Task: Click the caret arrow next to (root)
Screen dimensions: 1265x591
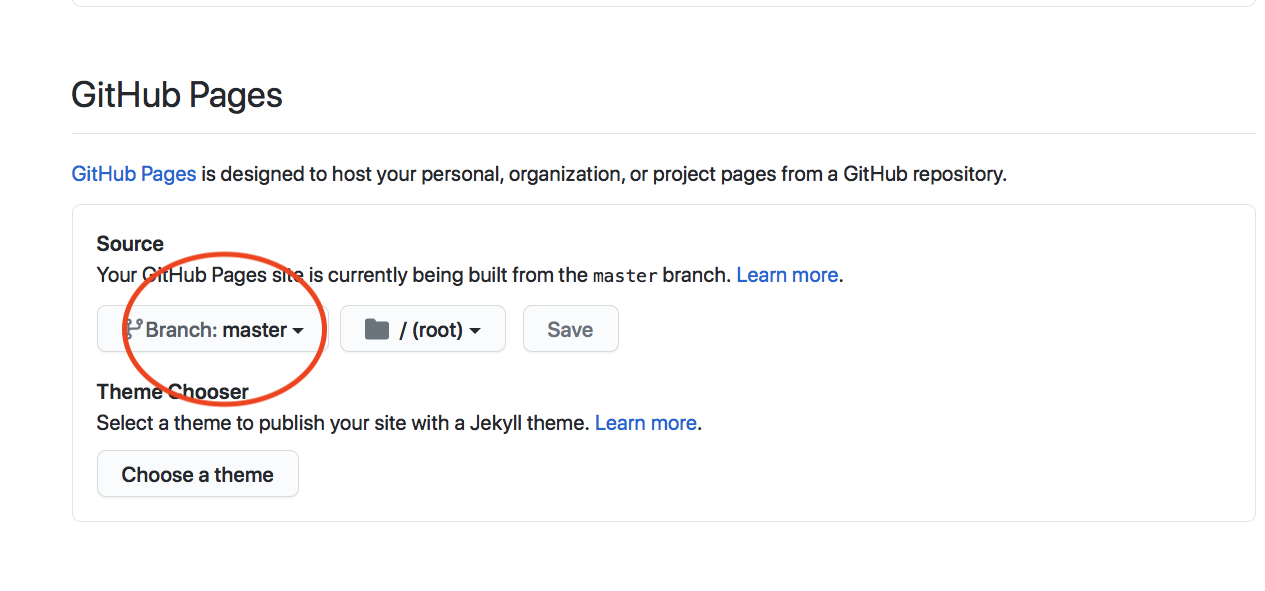Action: pos(474,331)
